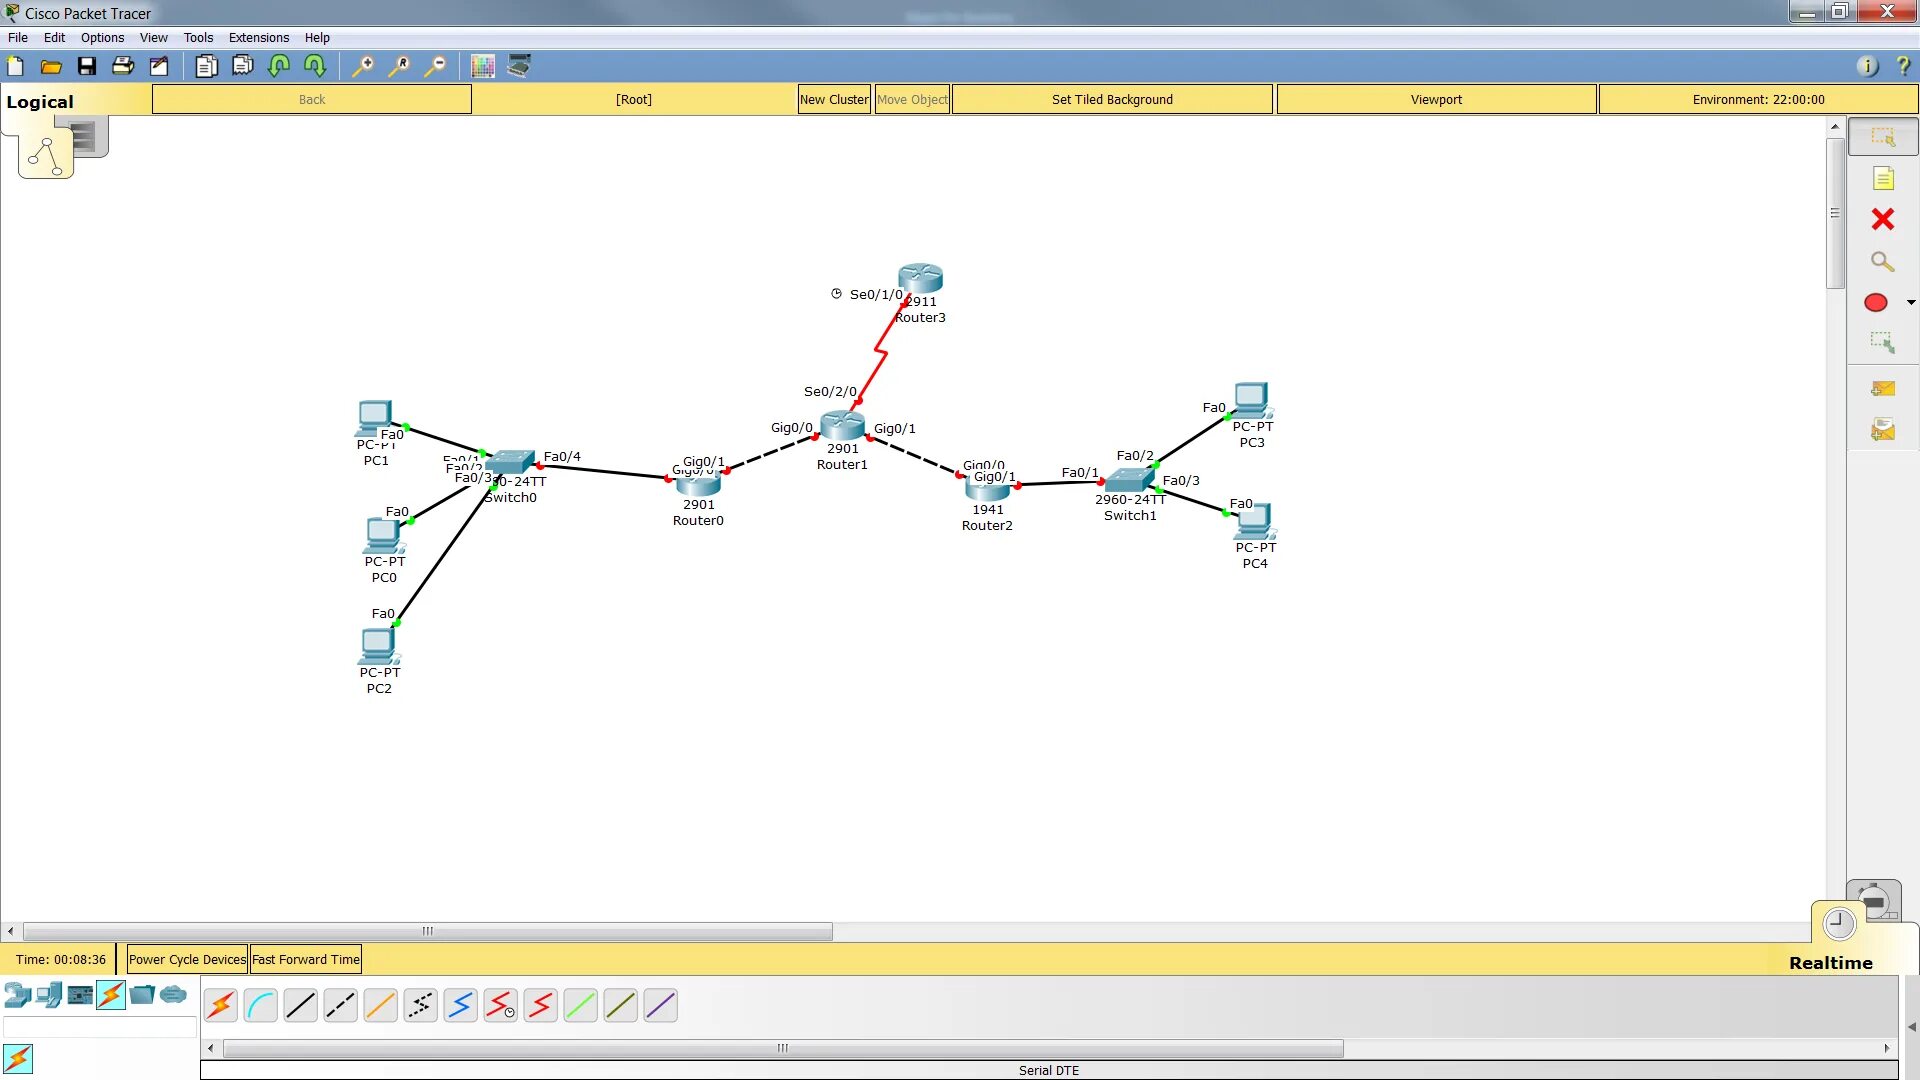Select the Place Note tool
Image resolution: width=1920 pixels, height=1080 pixels.
point(1882,178)
